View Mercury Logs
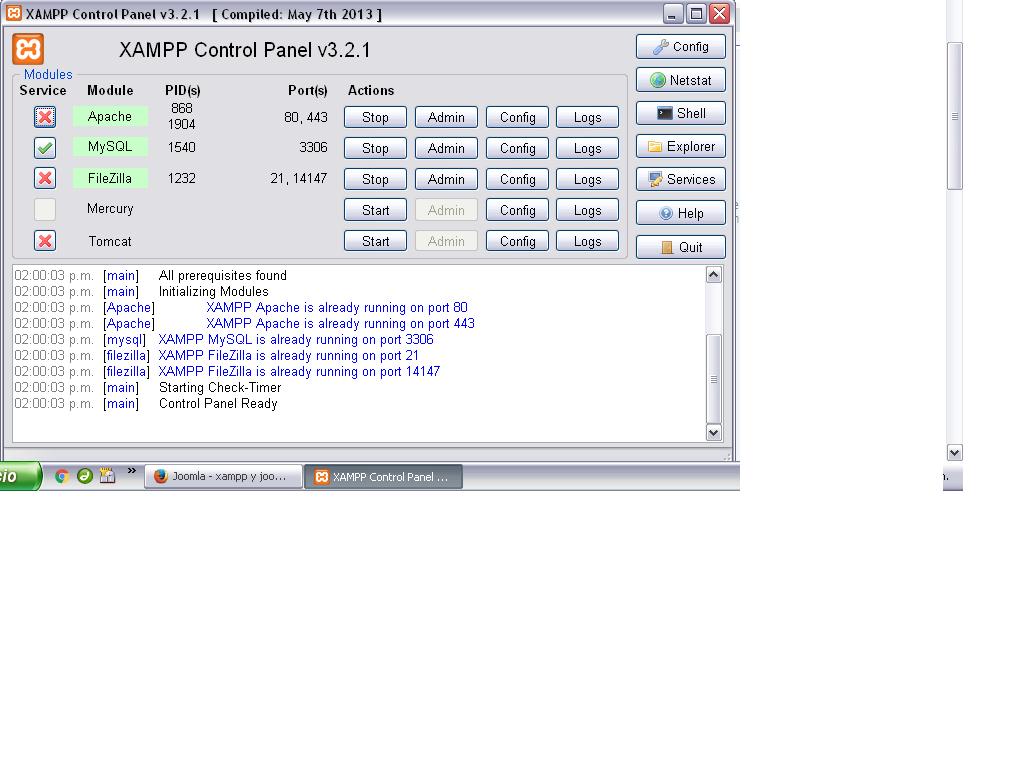The height and width of the screenshot is (768, 1024). [587, 210]
